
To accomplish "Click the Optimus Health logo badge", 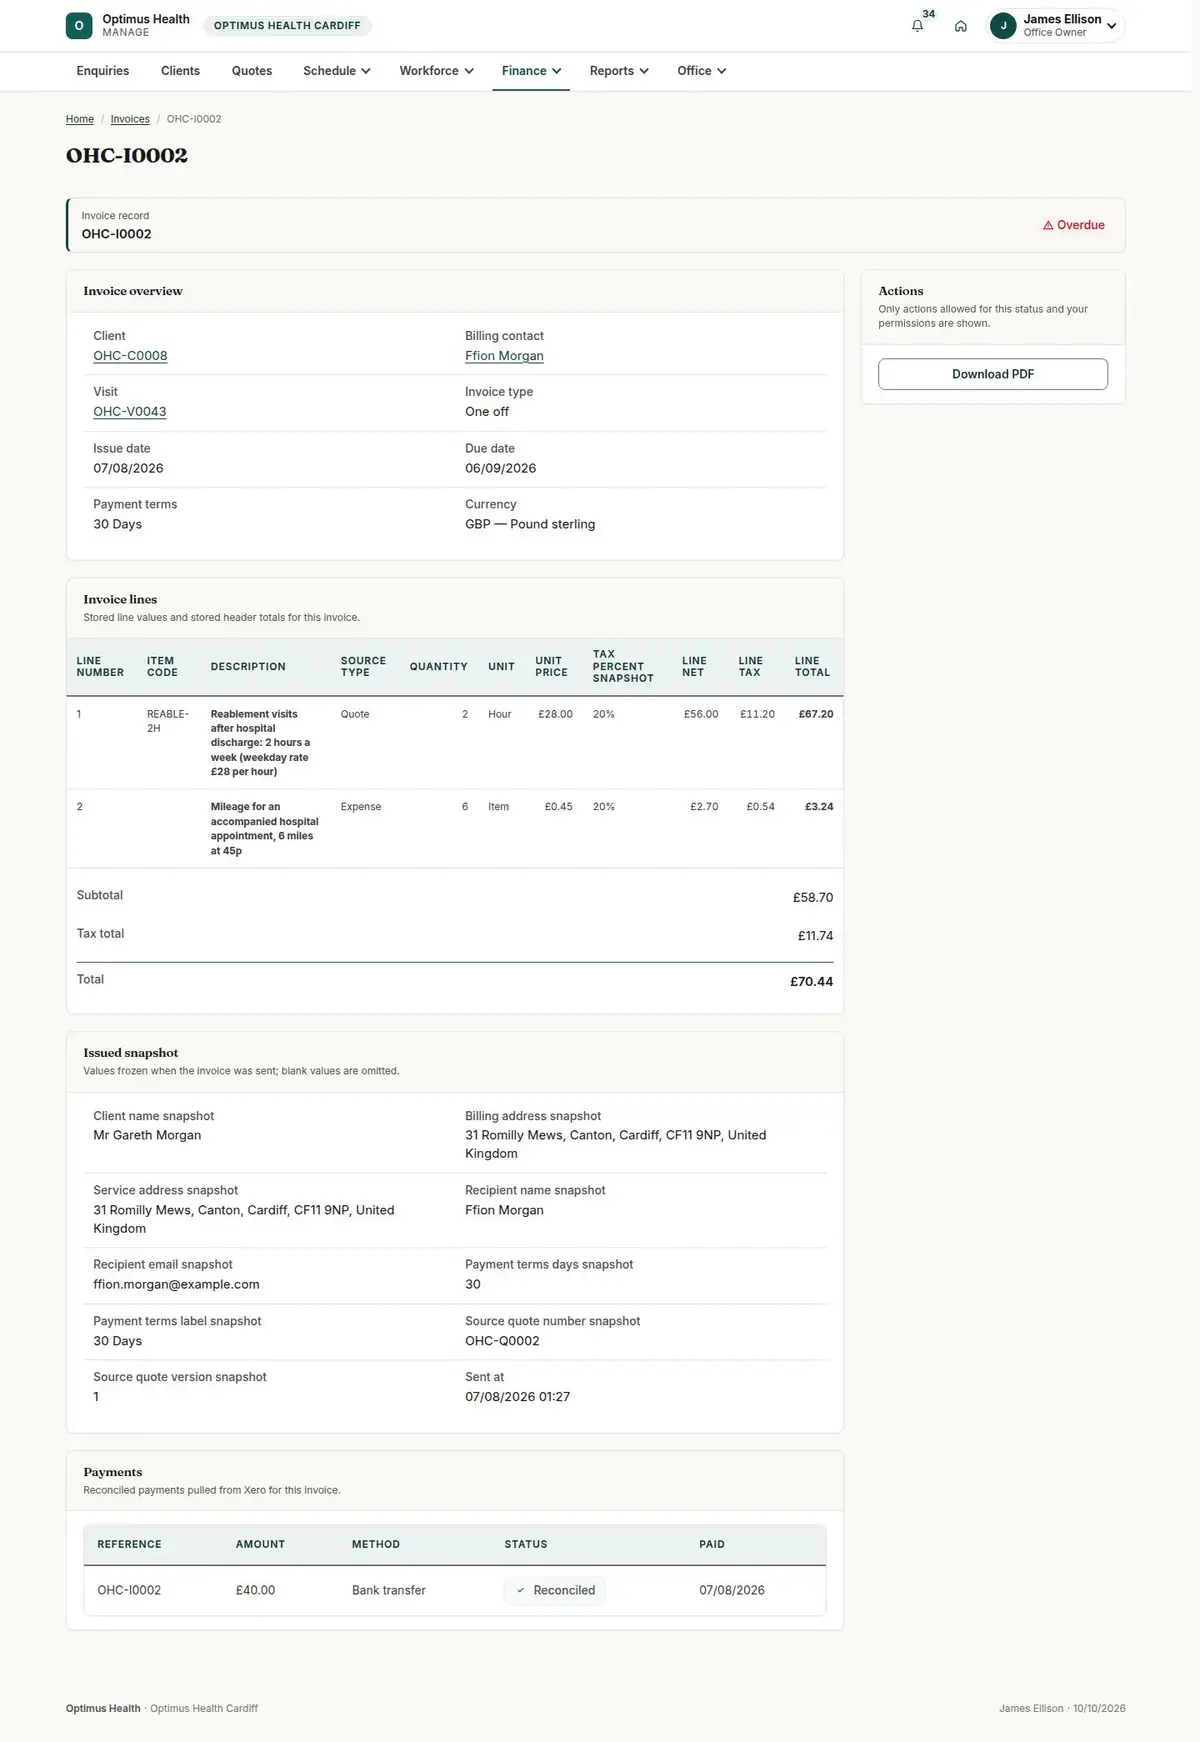I will tap(79, 26).
